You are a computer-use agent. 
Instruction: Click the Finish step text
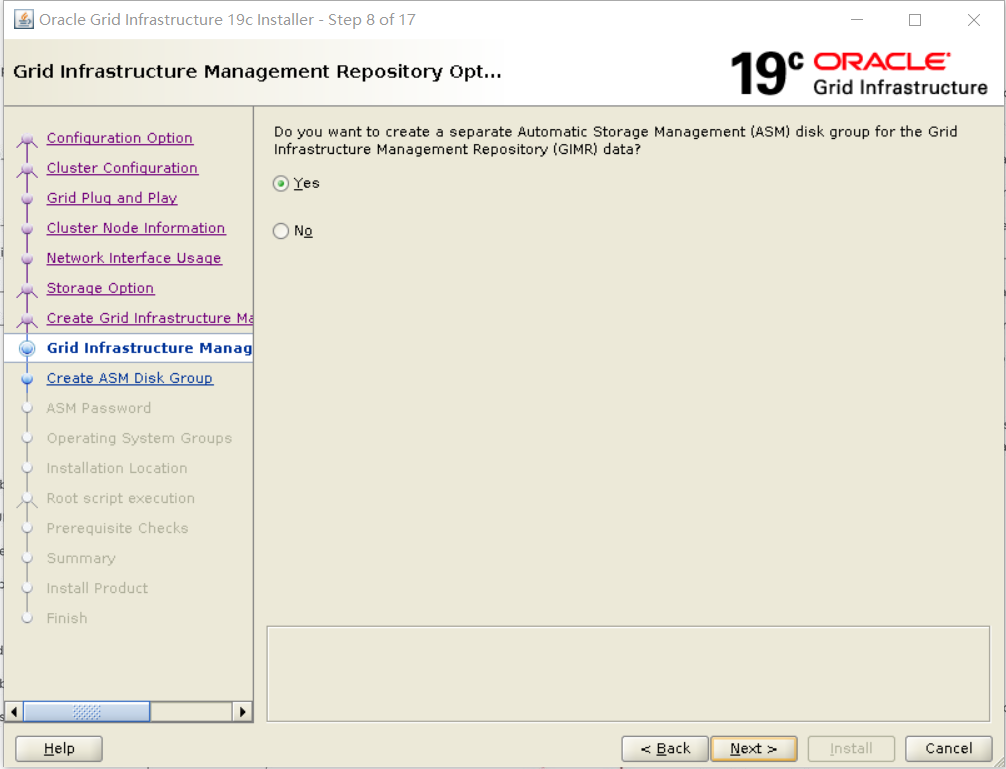coord(67,618)
